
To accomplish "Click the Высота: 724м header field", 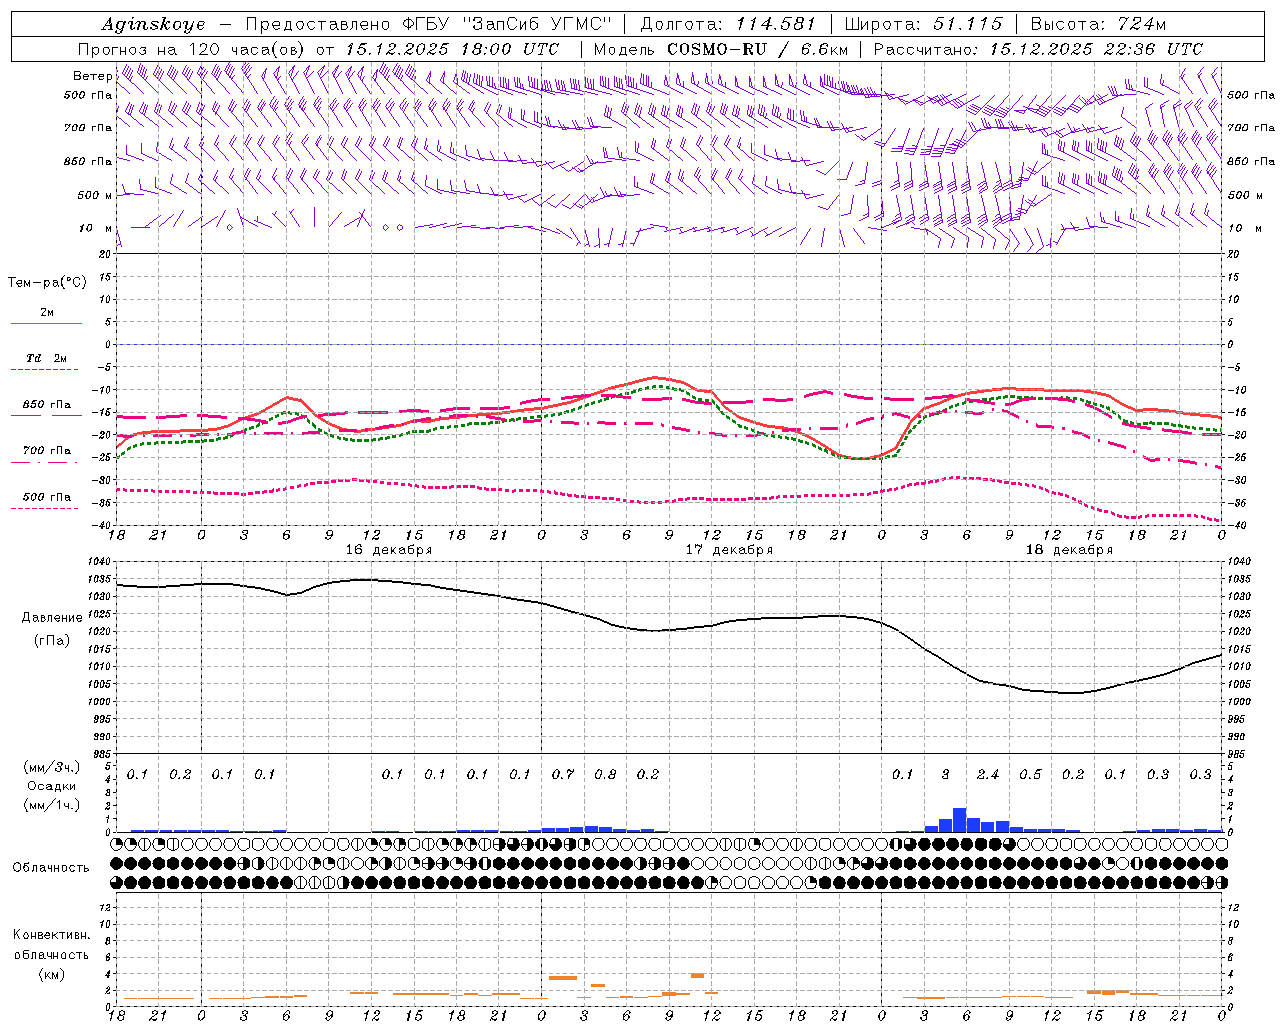I will point(1098,24).
